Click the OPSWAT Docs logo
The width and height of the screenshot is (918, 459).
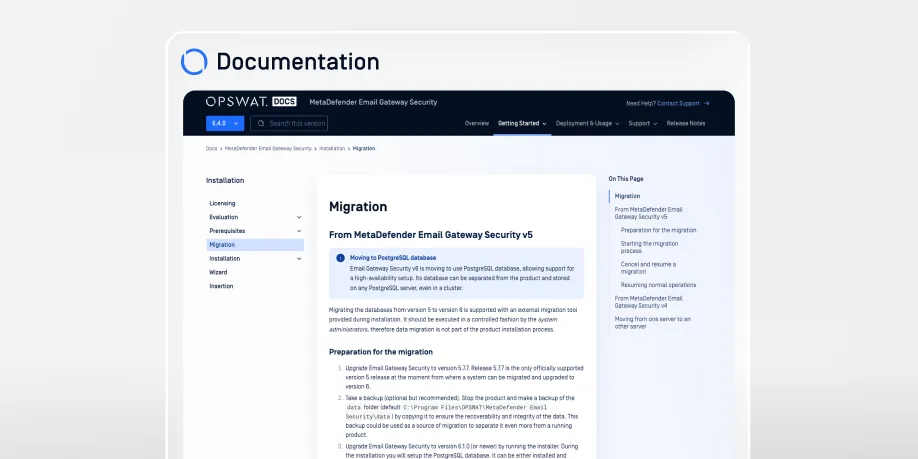coord(251,102)
